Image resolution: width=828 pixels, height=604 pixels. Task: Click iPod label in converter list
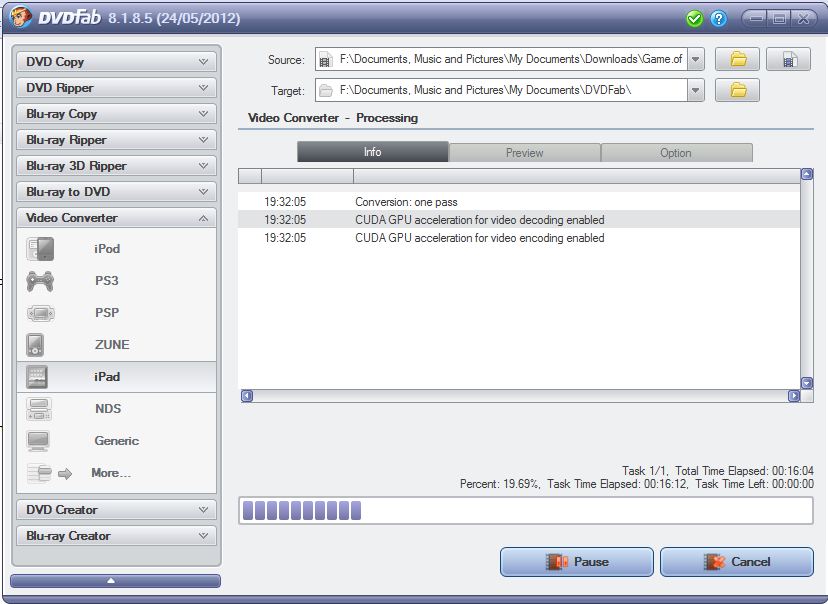(x=107, y=249)
